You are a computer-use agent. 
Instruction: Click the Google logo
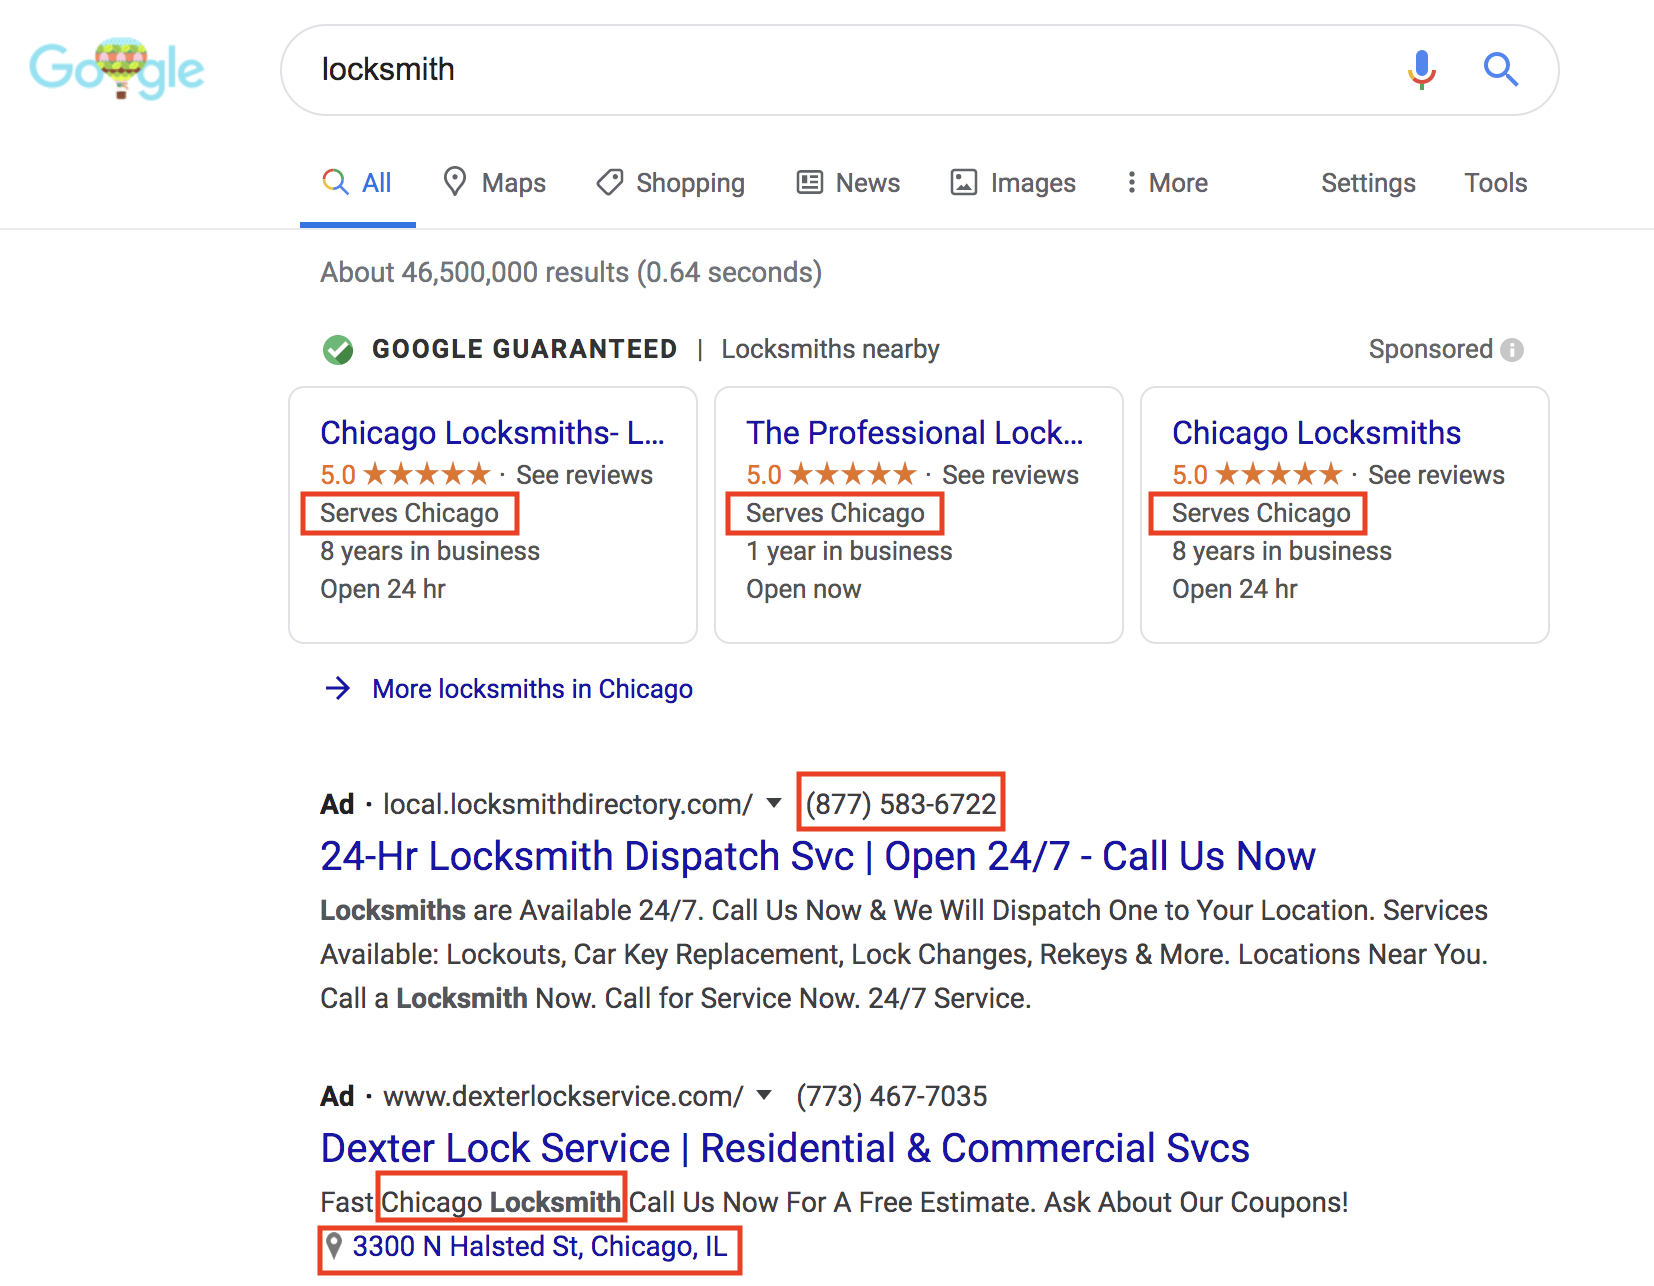(x=117, y=68)
